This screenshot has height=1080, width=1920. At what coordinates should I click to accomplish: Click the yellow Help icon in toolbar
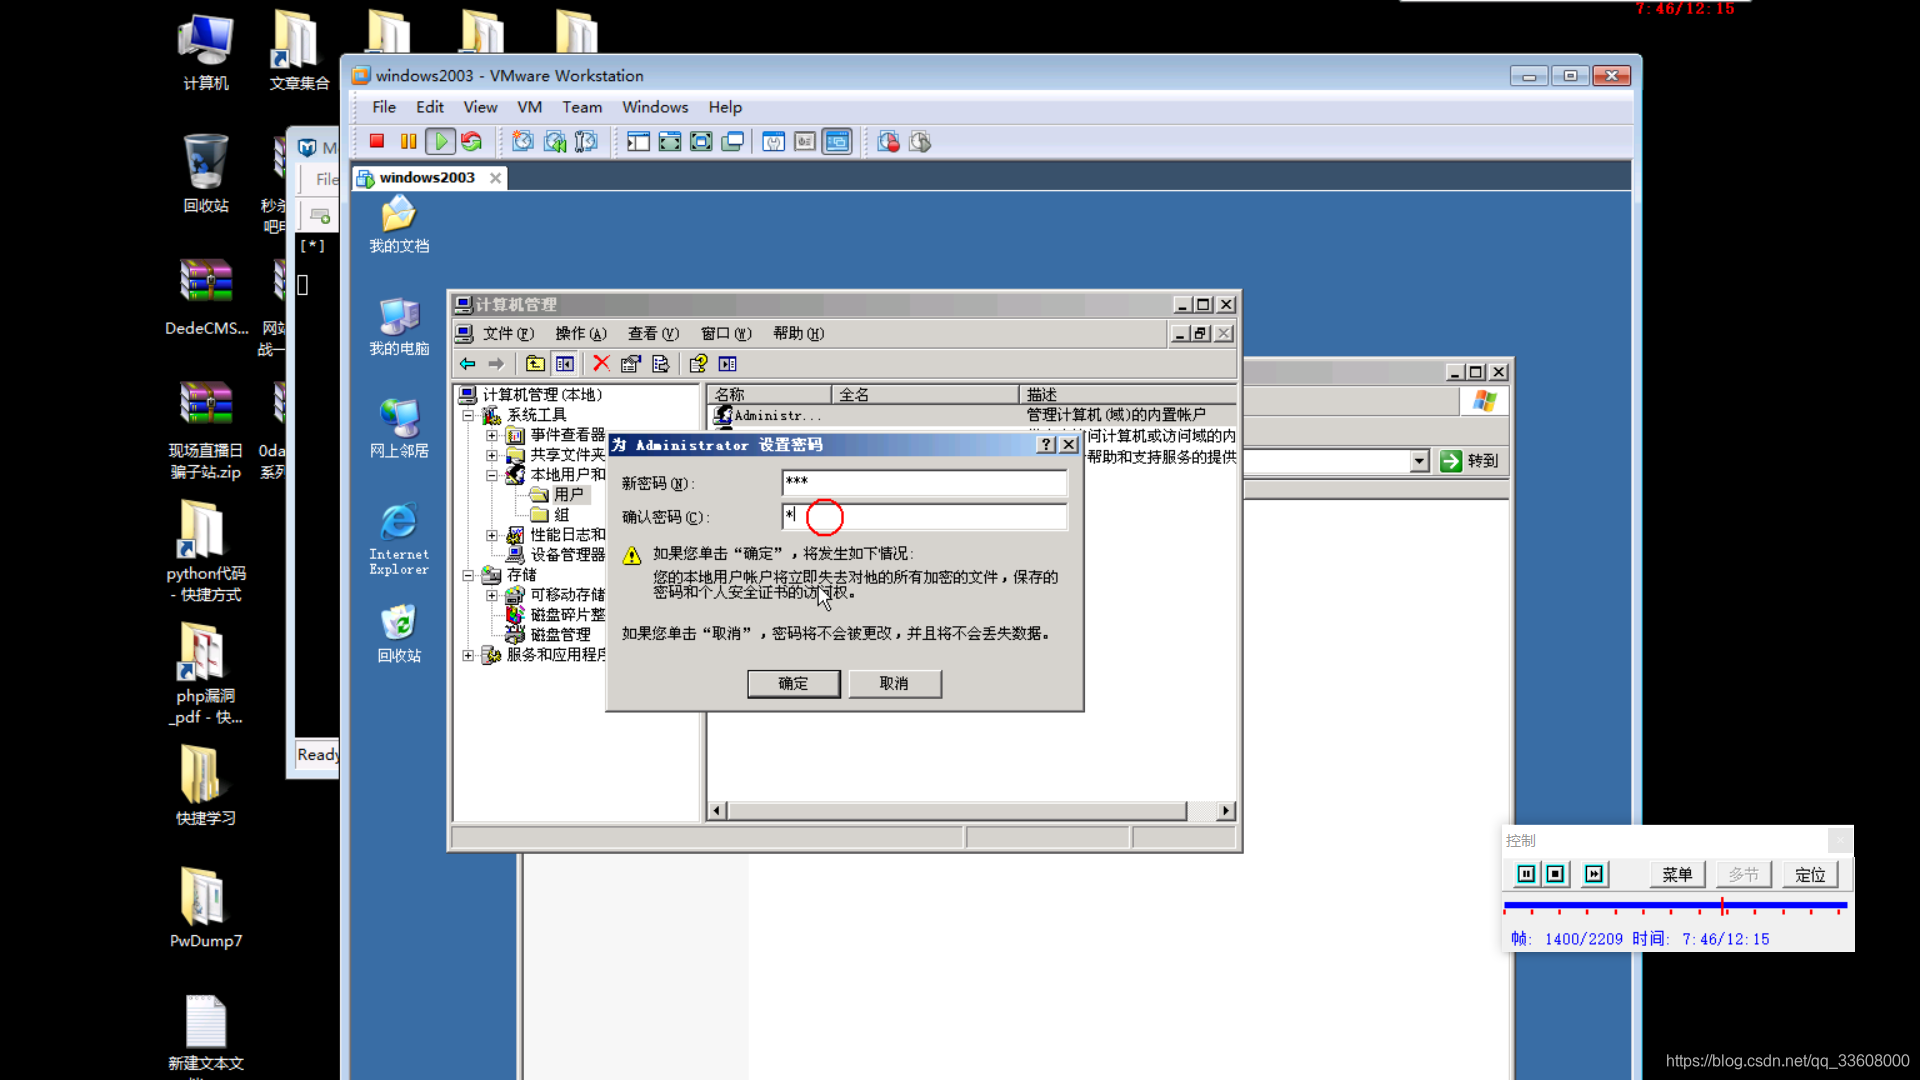click(698, 364)
